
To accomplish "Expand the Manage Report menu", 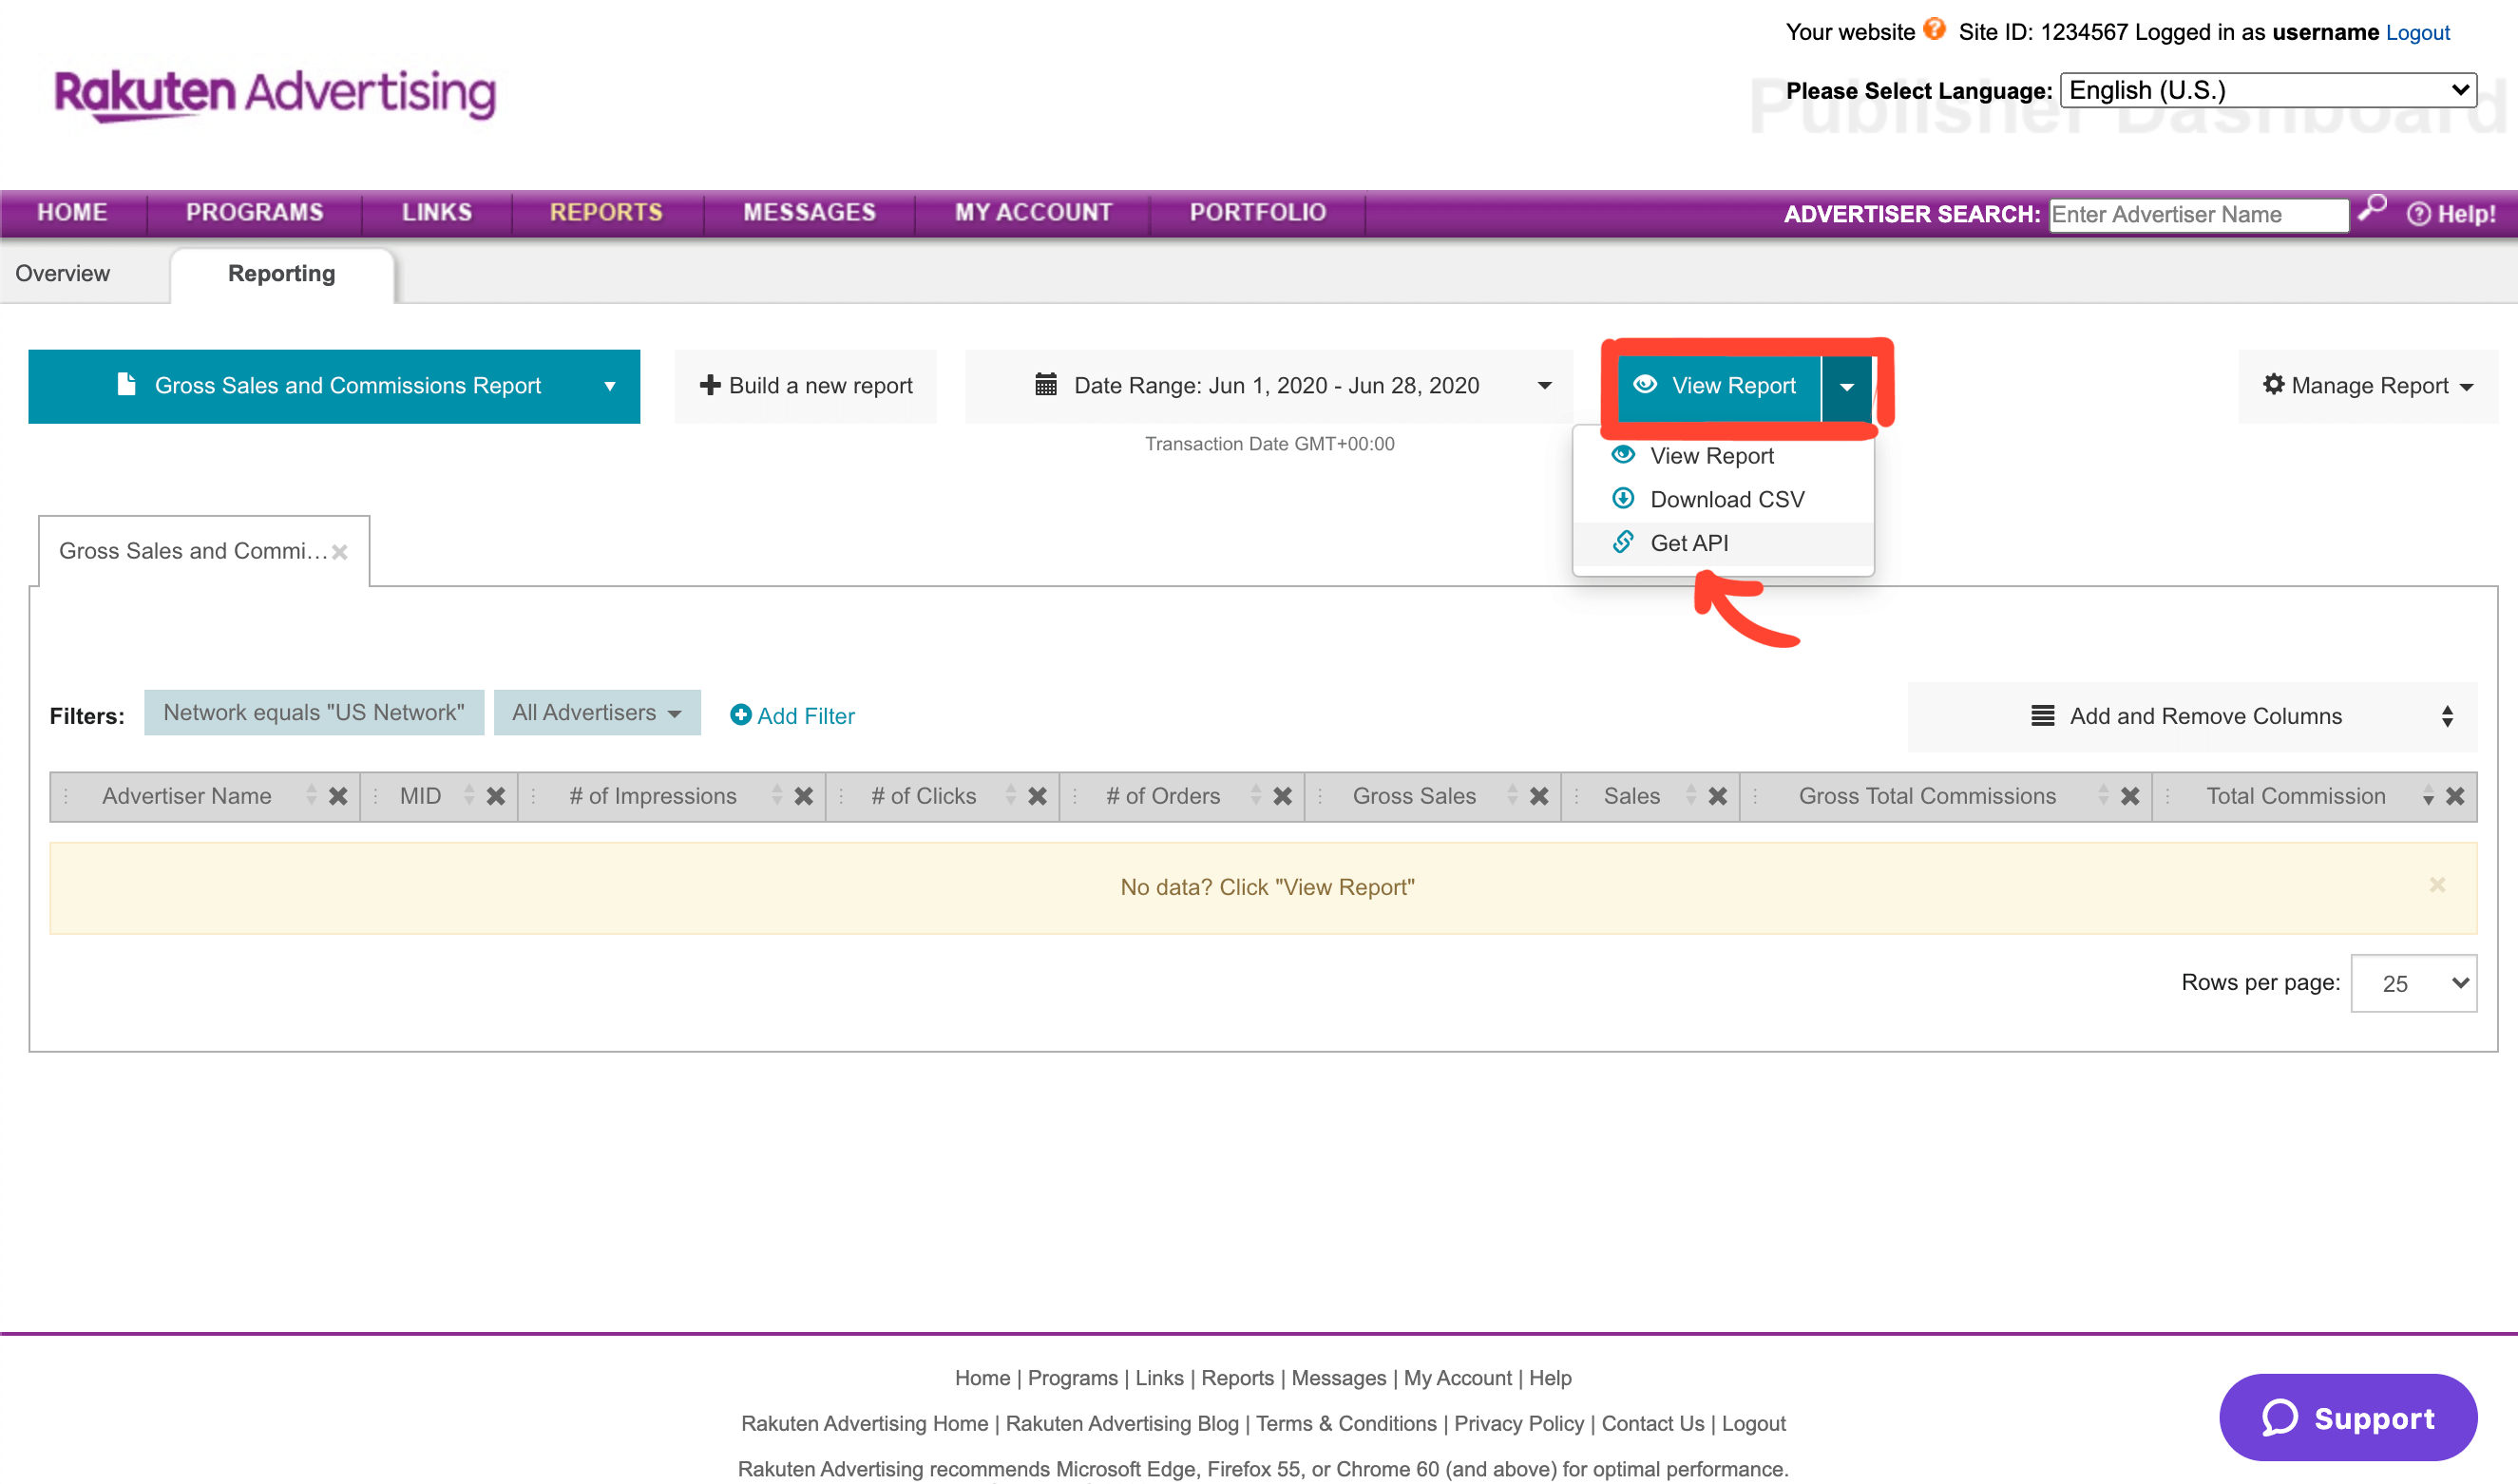I will click(2368, 386).
